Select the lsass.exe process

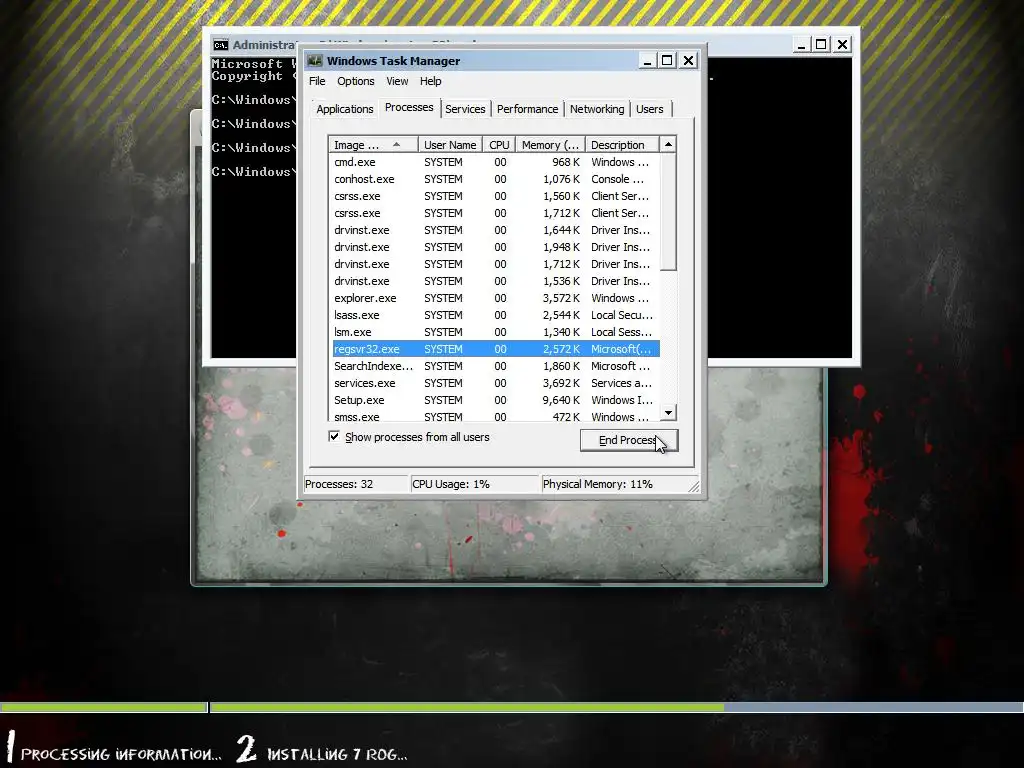pyautogui.click(x=494, y=315)
